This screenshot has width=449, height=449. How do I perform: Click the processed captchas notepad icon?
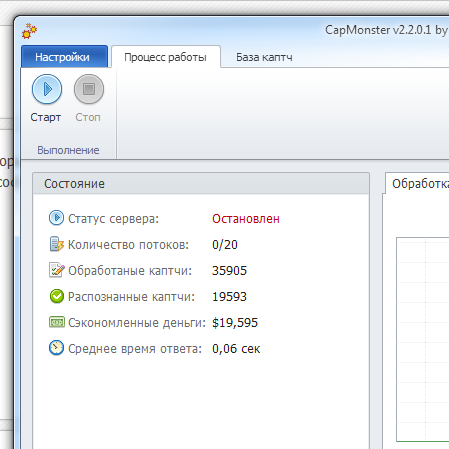[x=56, y=270]
